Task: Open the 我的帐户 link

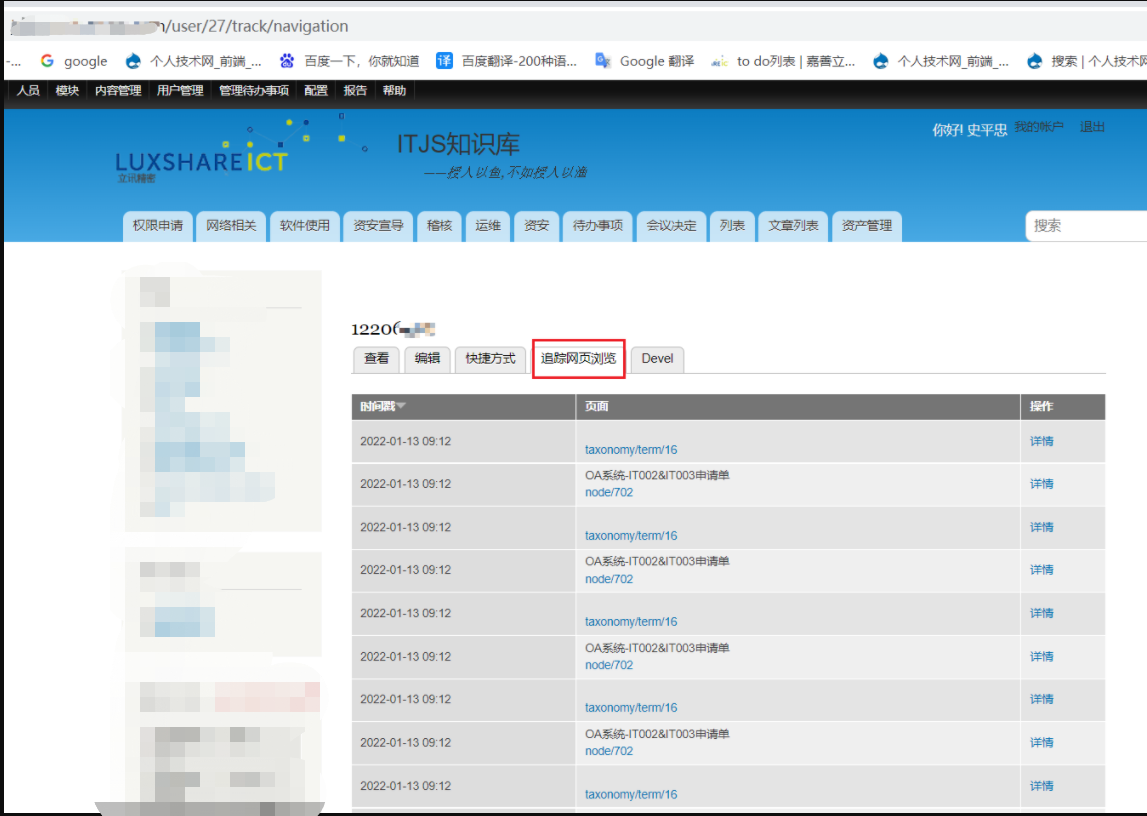Action: click(1039, 127)
